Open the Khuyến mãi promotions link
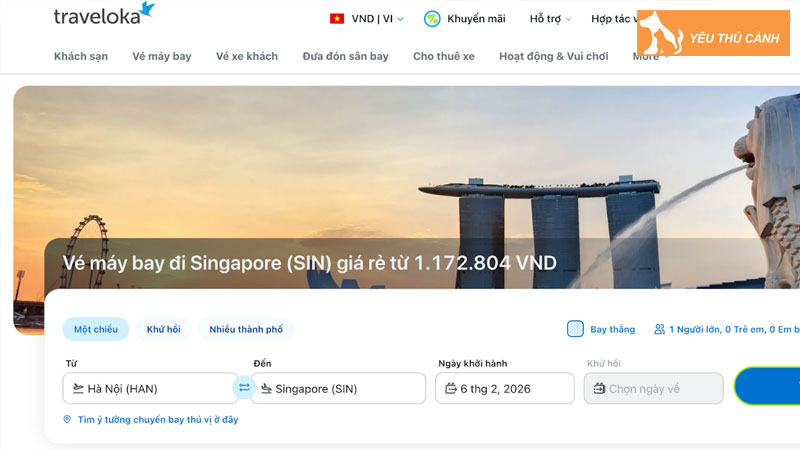The width and height of the screenshot is (800, 450). [476, 19]
